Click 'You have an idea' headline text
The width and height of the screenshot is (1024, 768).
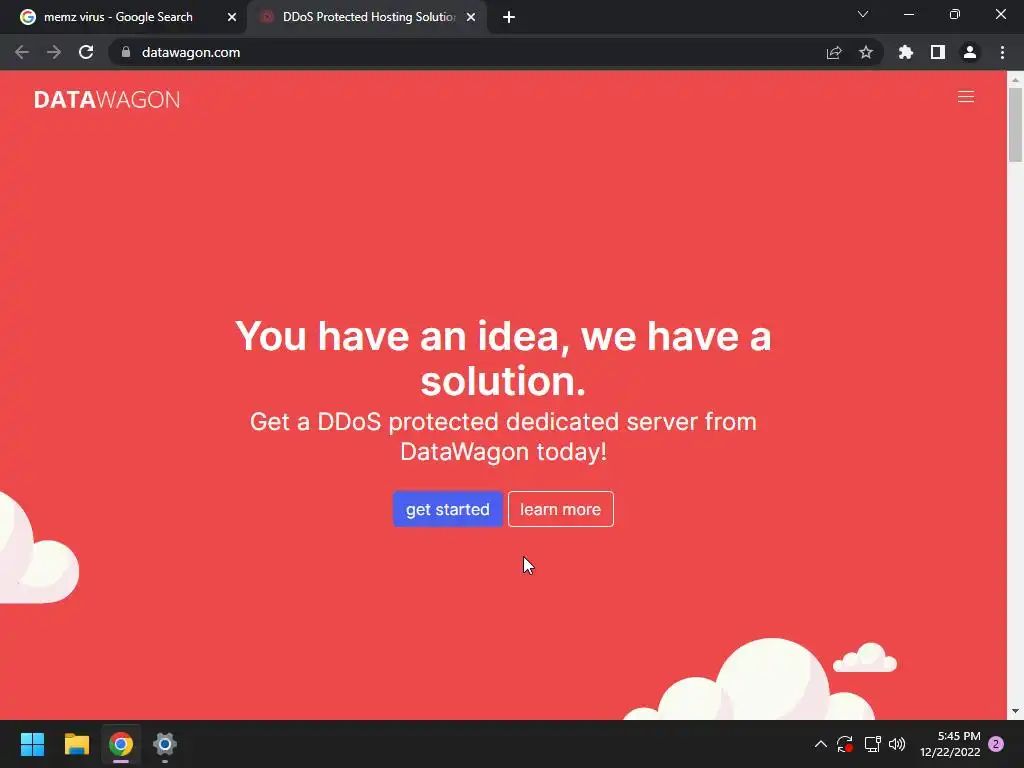(503, 358)
